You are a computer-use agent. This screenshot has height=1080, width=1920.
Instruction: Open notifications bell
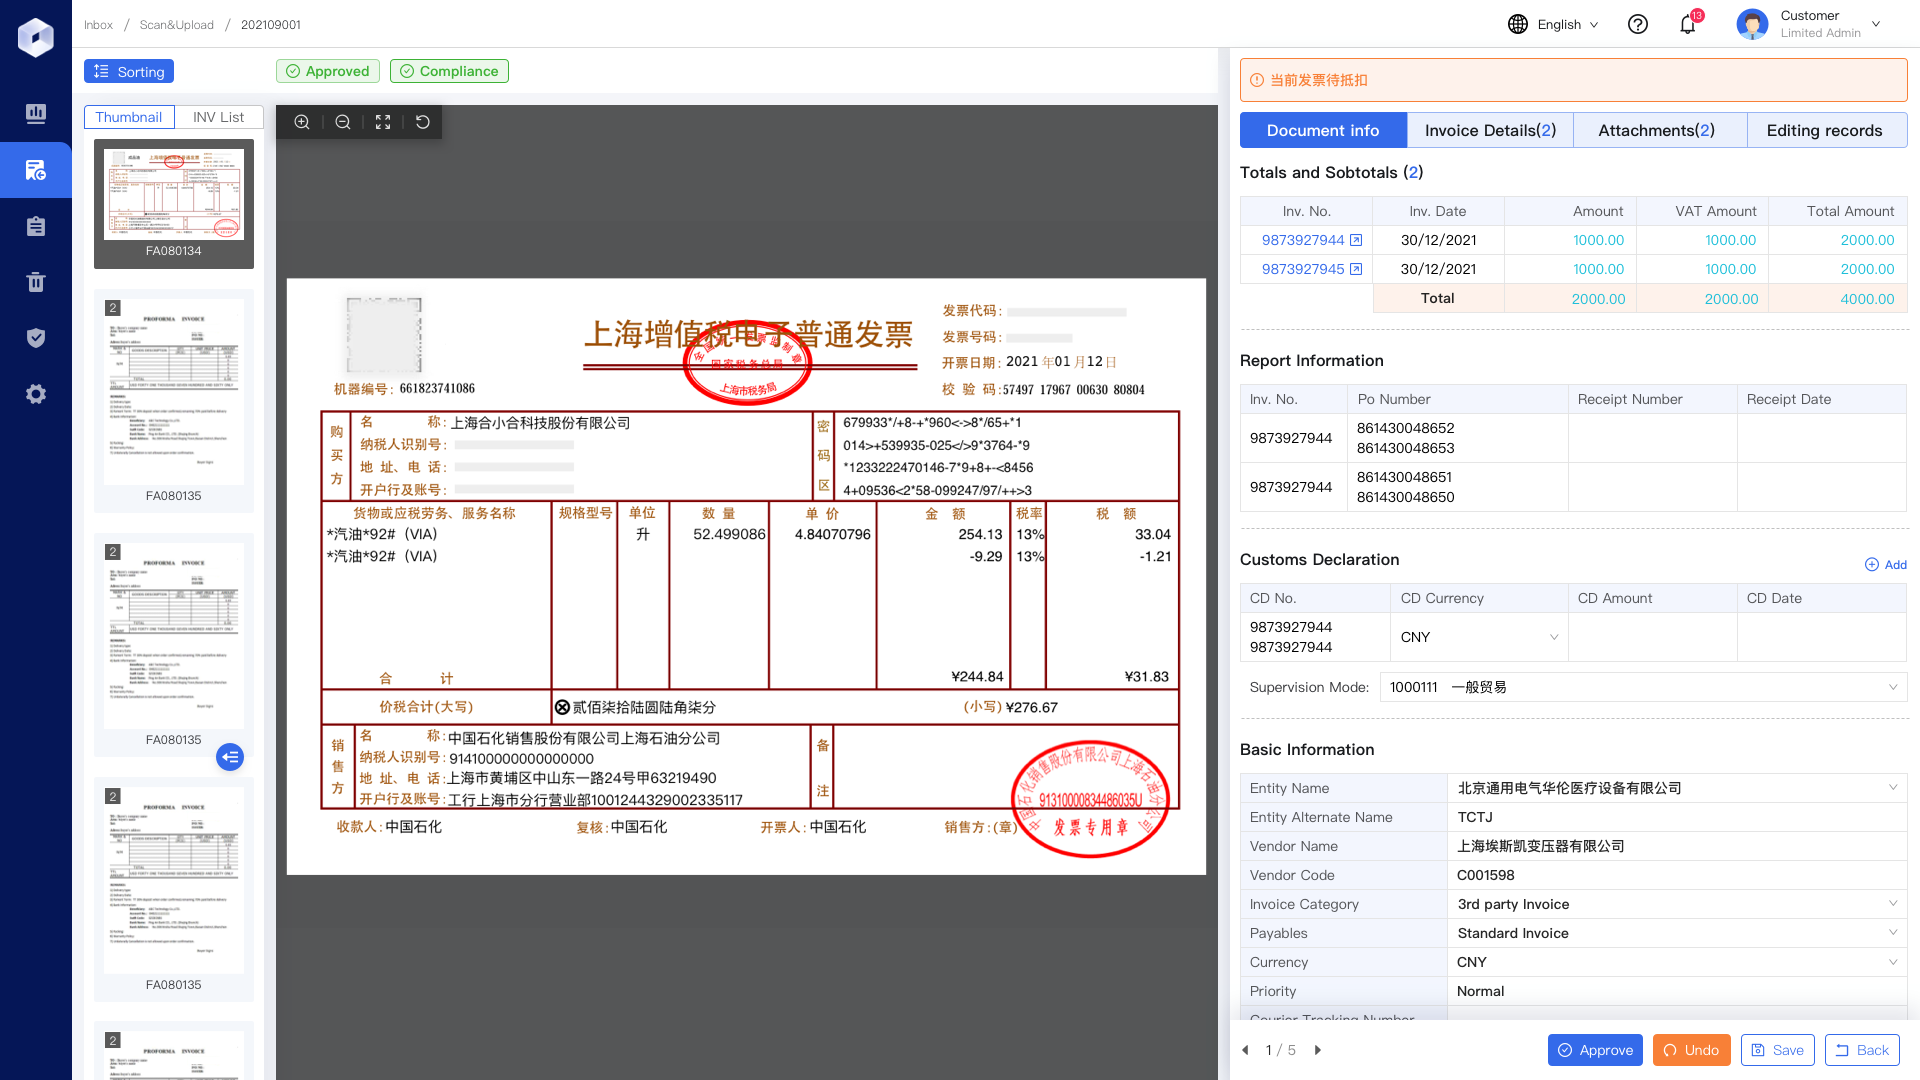[1688, 24]
